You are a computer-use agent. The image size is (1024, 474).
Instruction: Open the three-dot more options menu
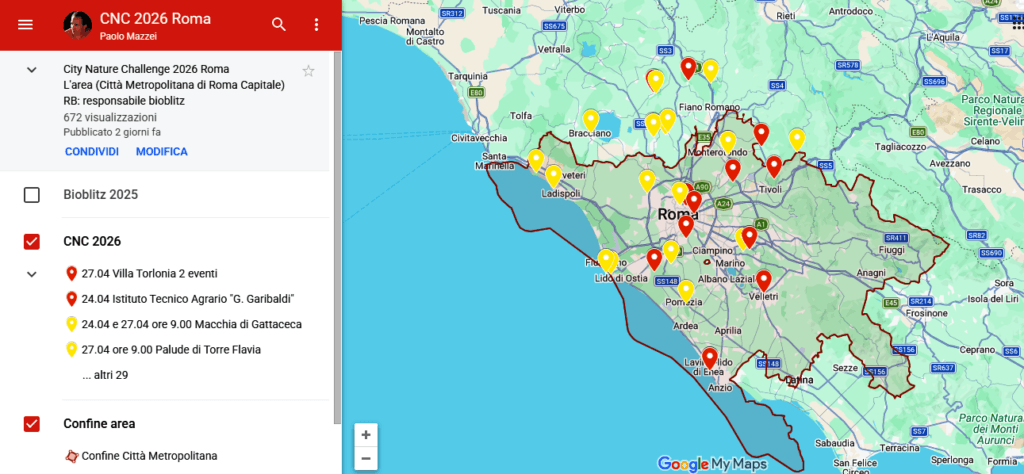[x=317, y=24]
